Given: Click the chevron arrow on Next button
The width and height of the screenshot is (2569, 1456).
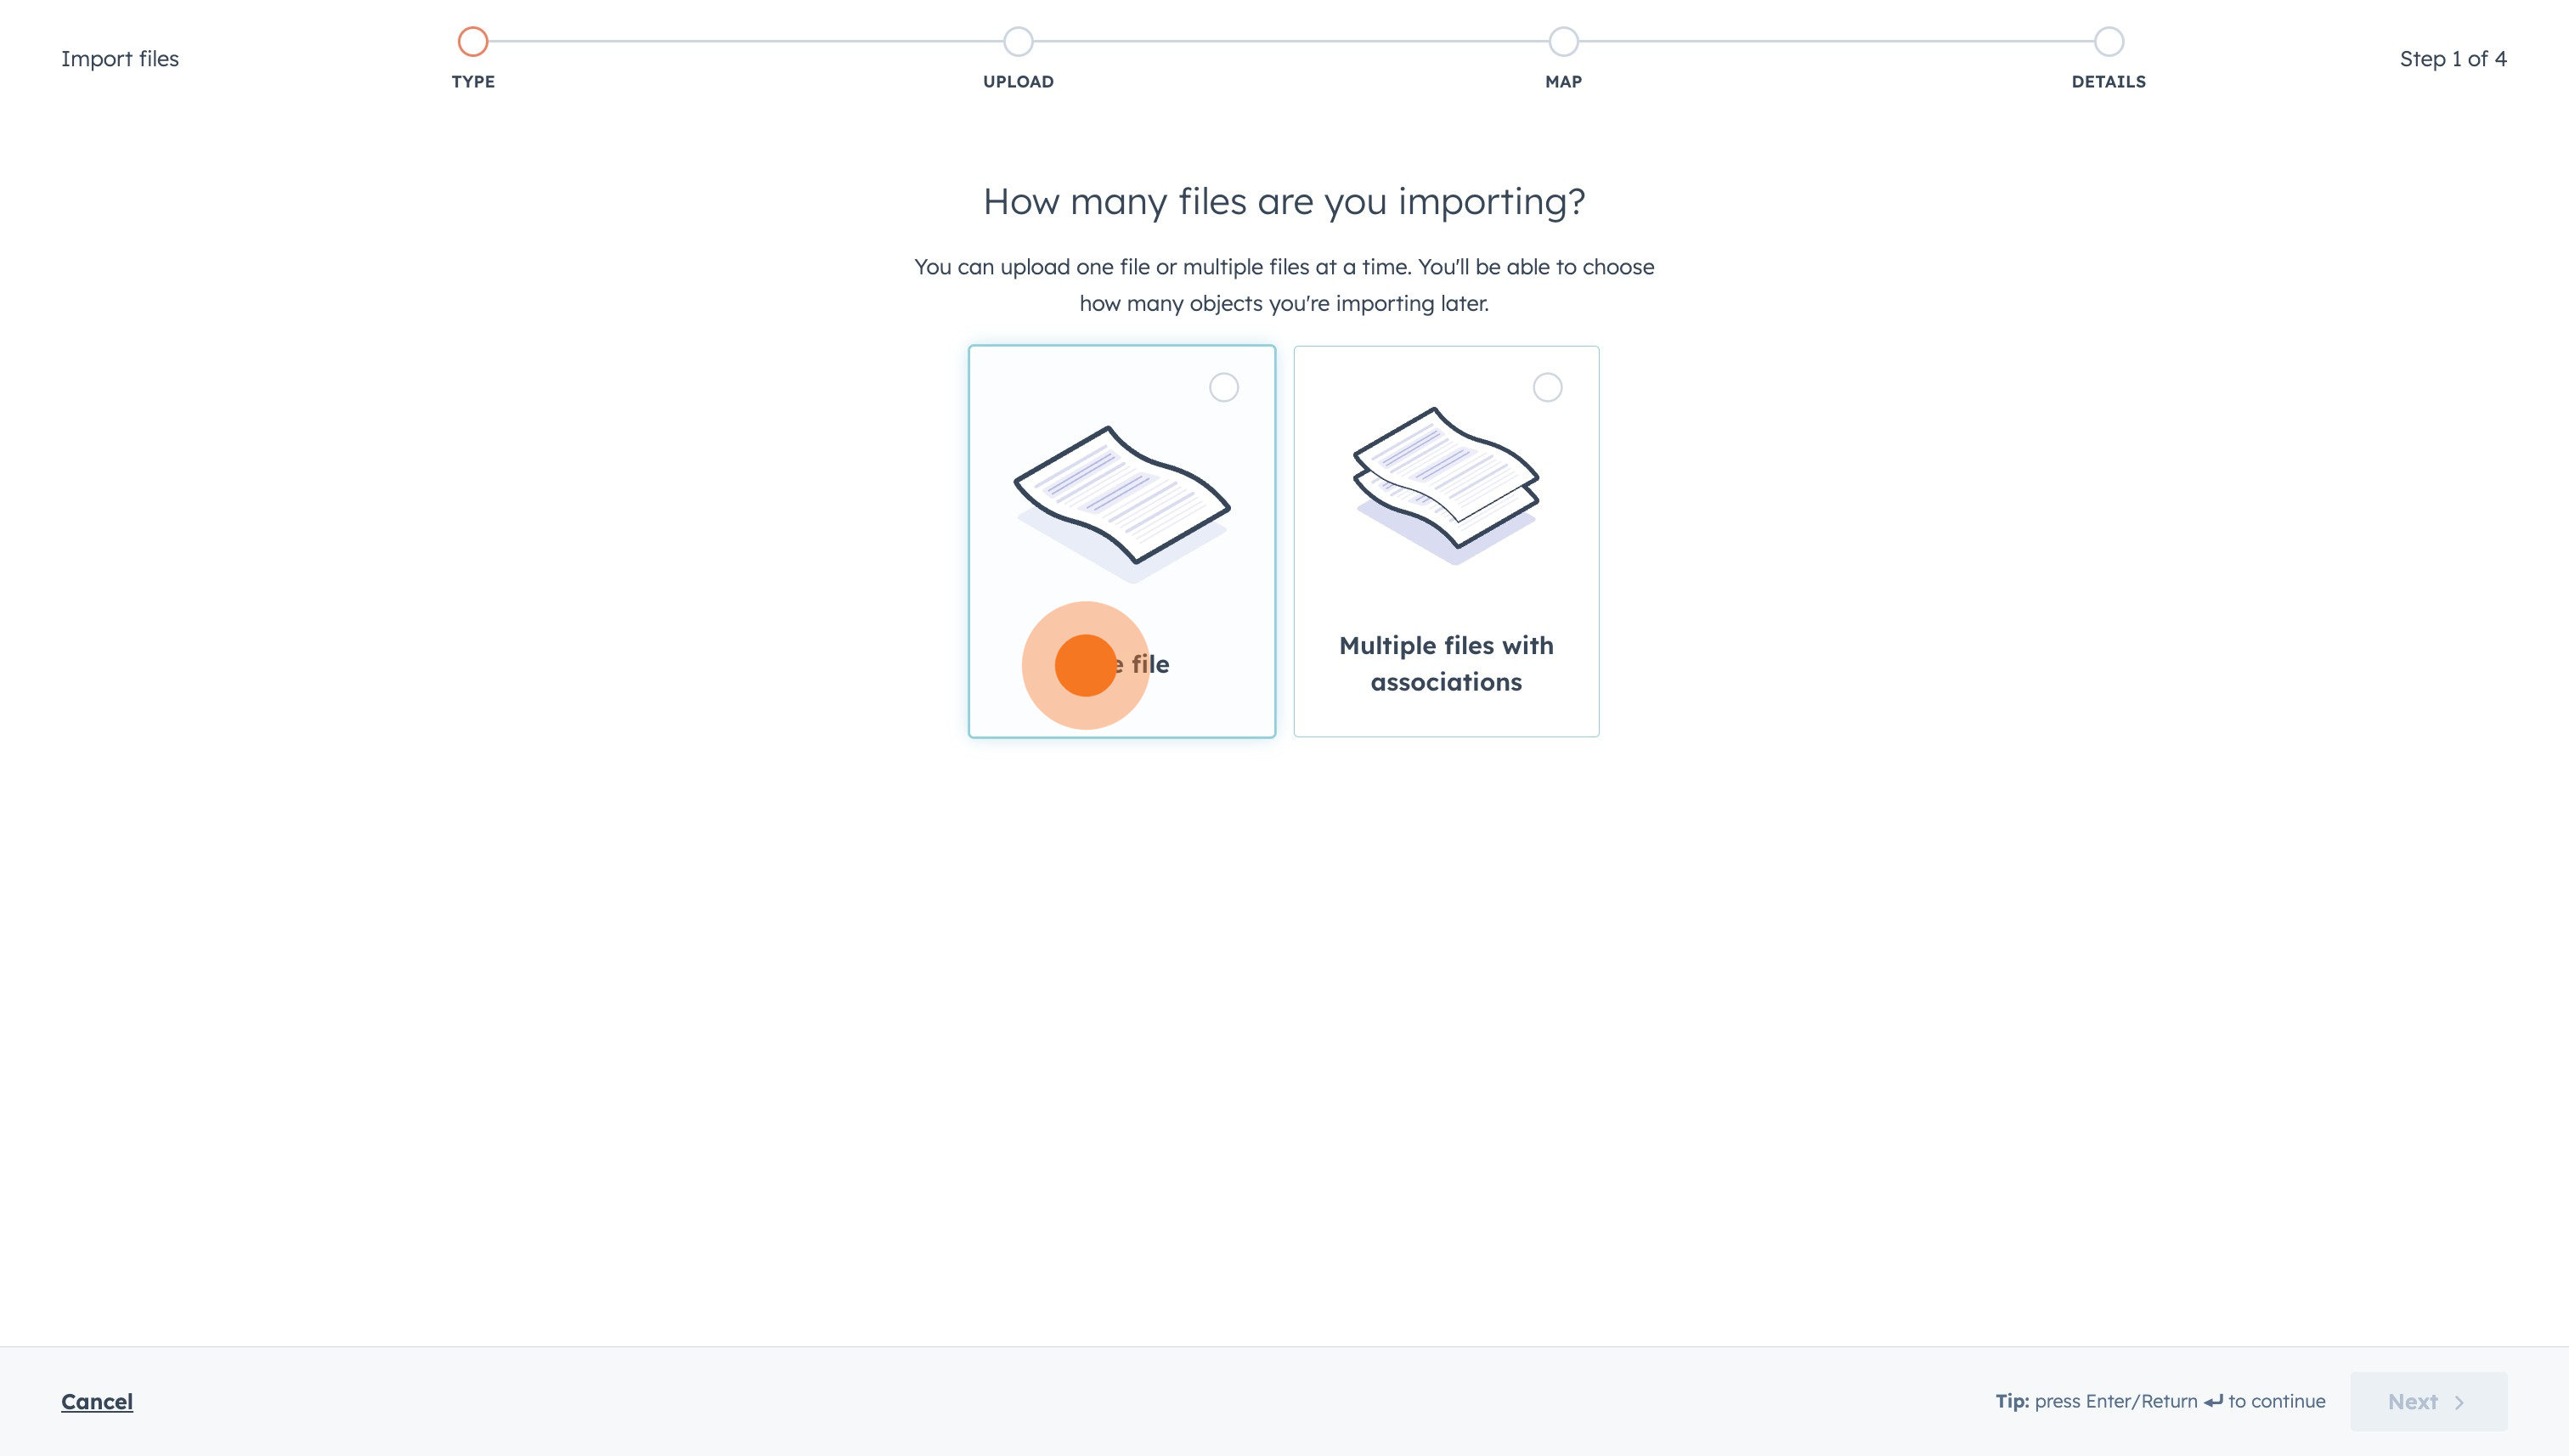Looking at the screenshot, I should tap(2459, 1402).
